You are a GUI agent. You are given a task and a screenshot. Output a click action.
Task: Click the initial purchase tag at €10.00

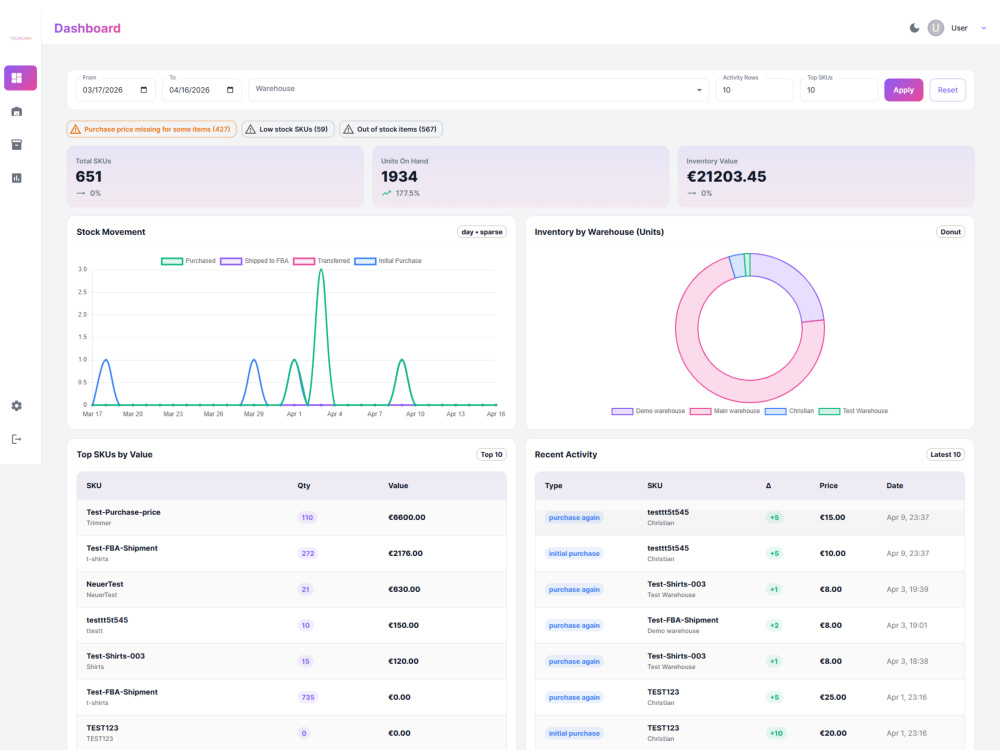[574, 554]
